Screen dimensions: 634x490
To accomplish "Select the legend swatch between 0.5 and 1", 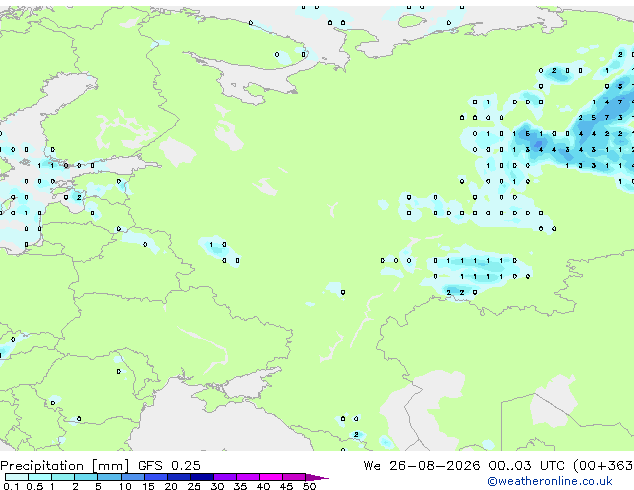I will click(40, 477).
